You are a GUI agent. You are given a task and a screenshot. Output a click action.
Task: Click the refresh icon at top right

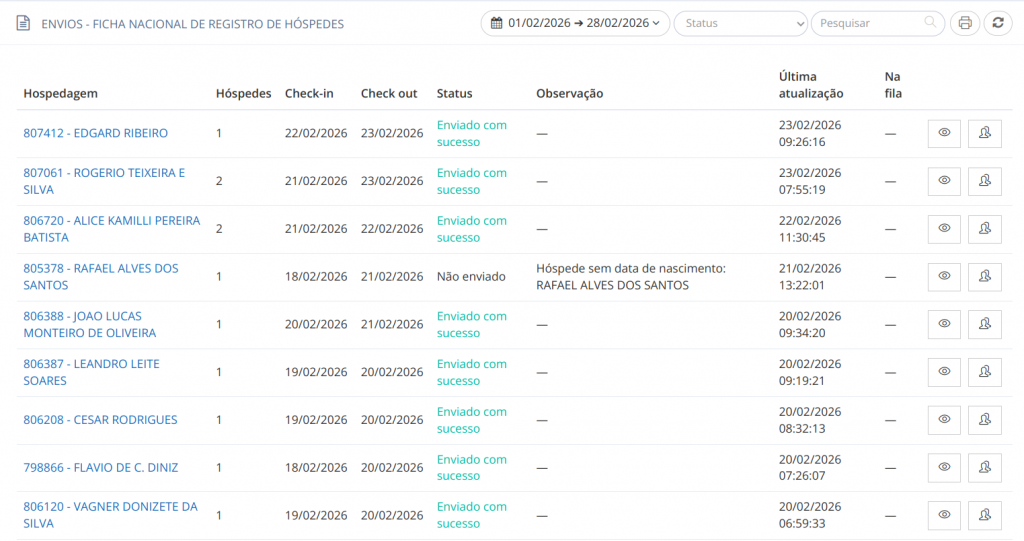pyautogui.click(x=997, y=23)
